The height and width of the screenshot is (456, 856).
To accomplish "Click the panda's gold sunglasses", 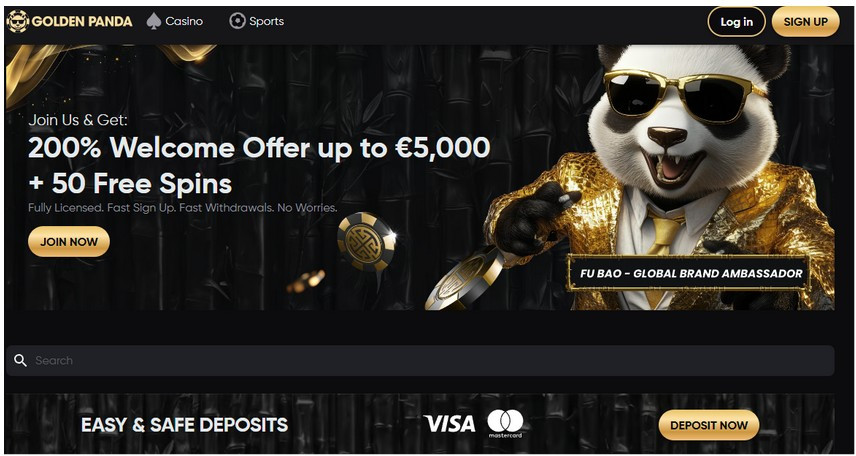I will point(683,98).
